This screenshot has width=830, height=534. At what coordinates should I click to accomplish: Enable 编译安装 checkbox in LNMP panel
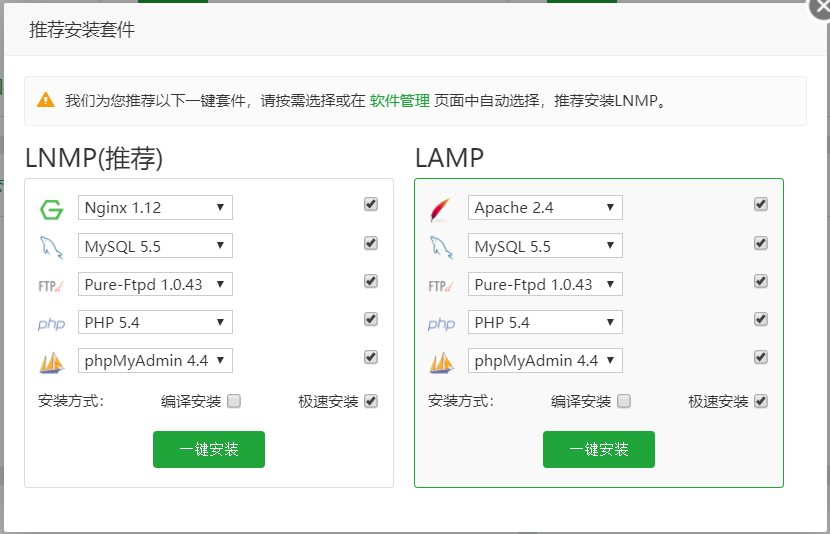234,401
